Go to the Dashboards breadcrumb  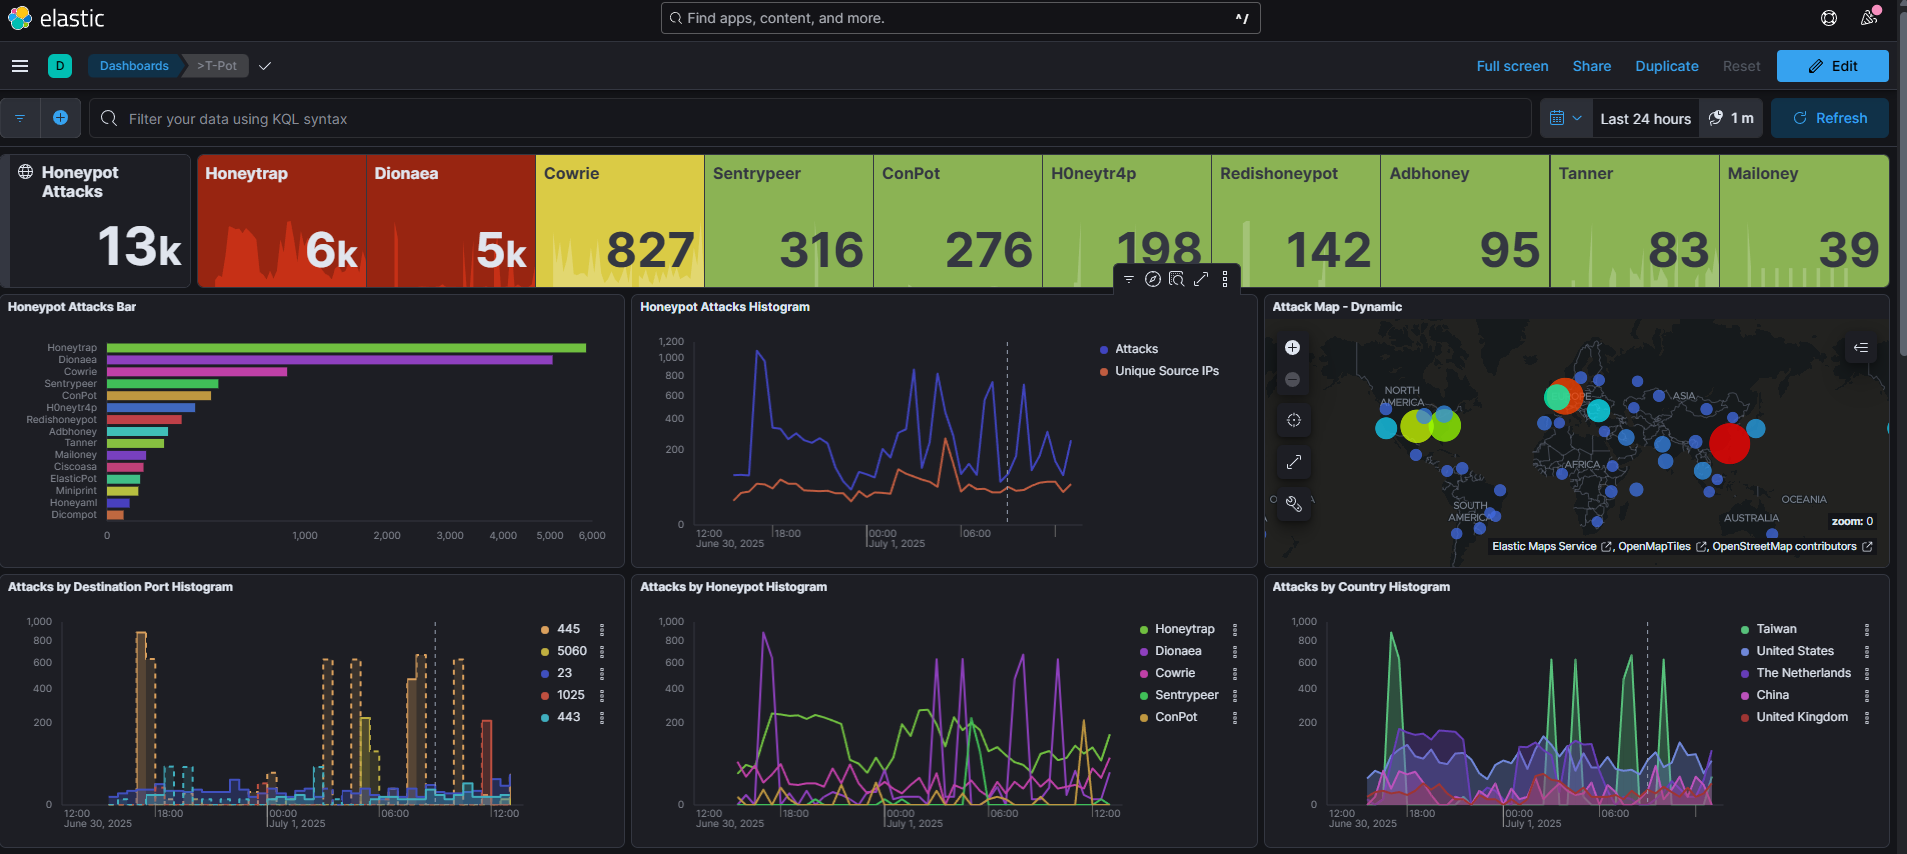134,66
